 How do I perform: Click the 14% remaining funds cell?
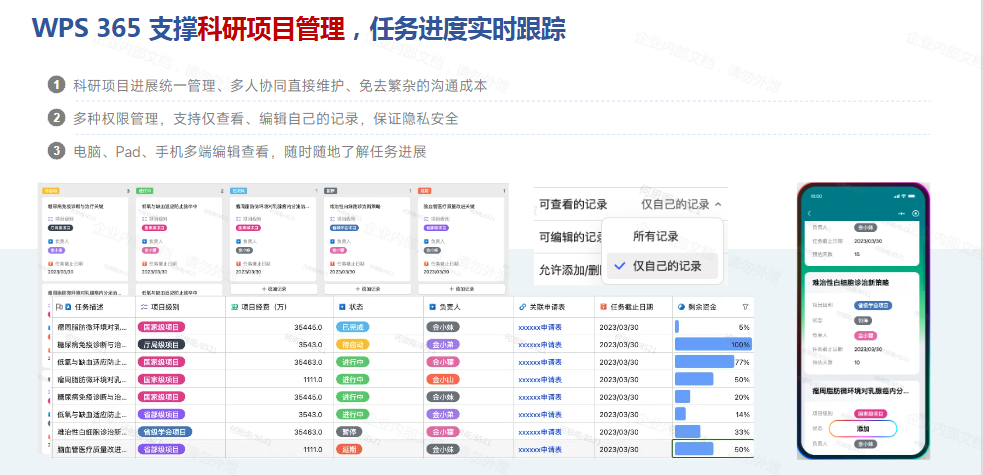pos(713,414)
